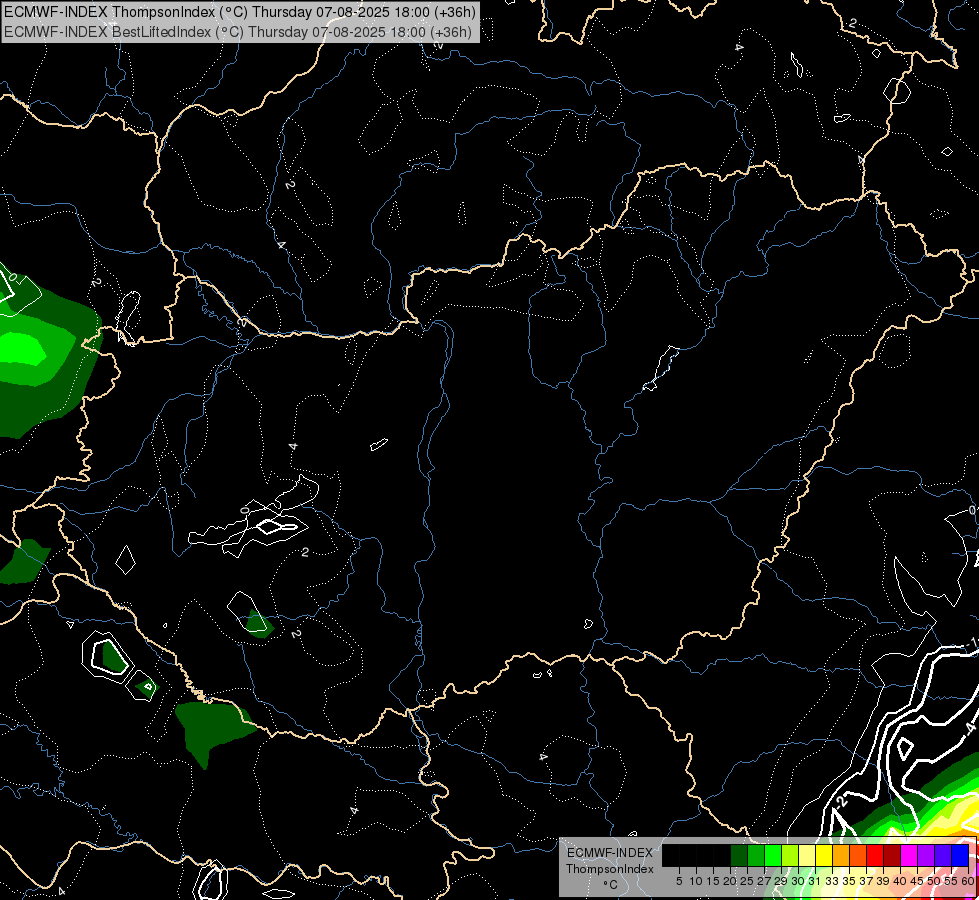Click the ECMWF-INDEX label in the legend
This screenshot has height=900, width=979.
pyautogui.click(x=610, y=853)
